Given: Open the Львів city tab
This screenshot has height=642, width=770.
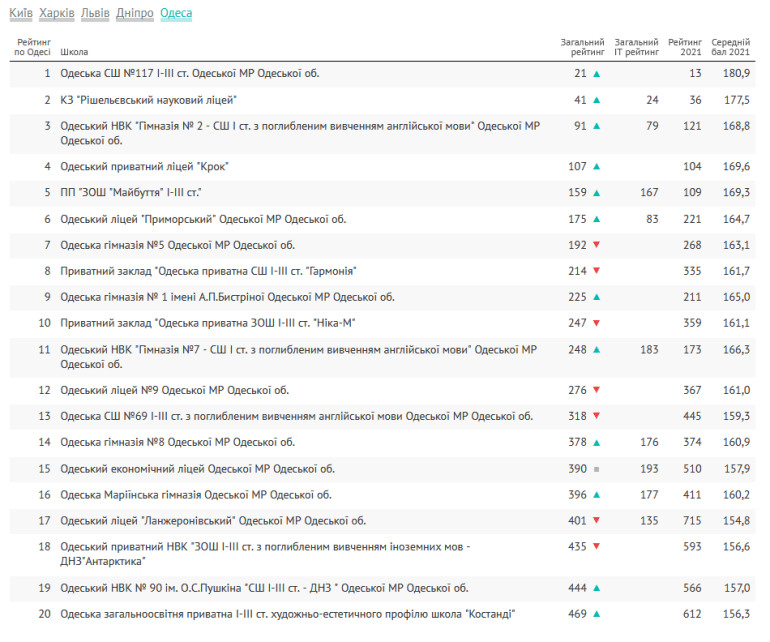Looking at the screenshot, I should coord(95,14).
